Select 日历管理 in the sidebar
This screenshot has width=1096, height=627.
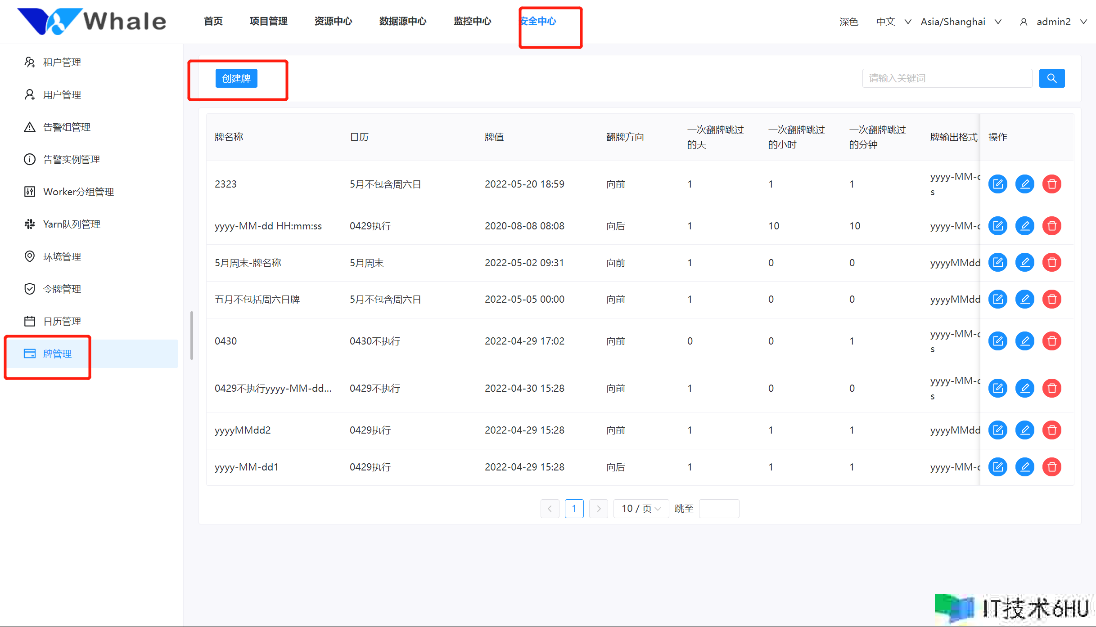pos(63,321)
